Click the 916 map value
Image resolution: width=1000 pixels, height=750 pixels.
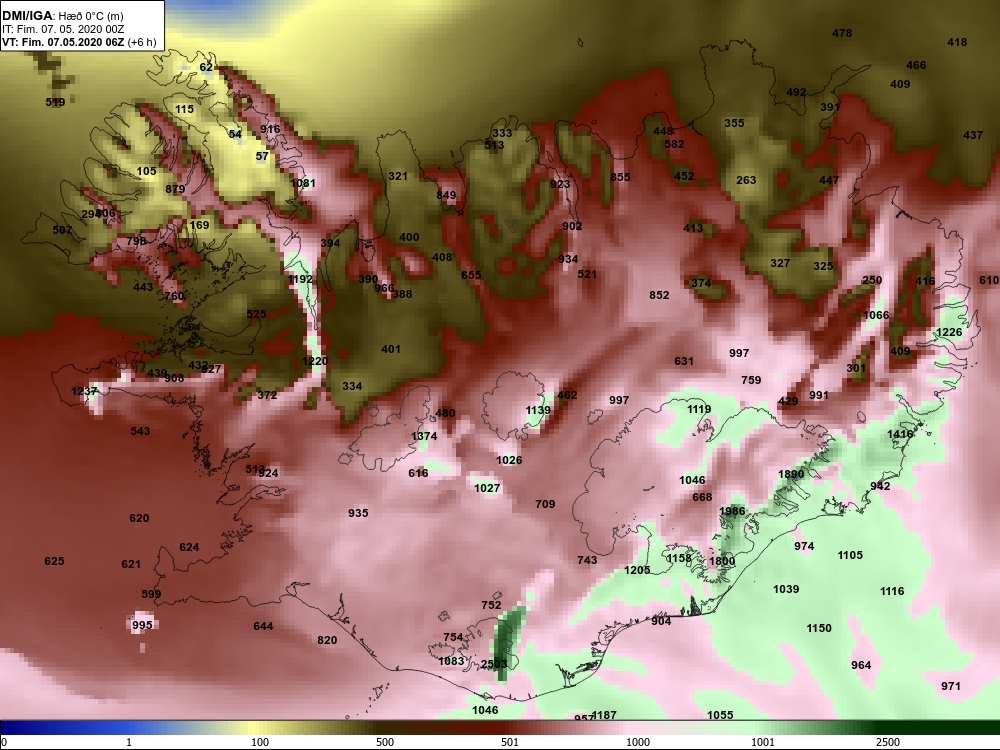coord(270,129)
